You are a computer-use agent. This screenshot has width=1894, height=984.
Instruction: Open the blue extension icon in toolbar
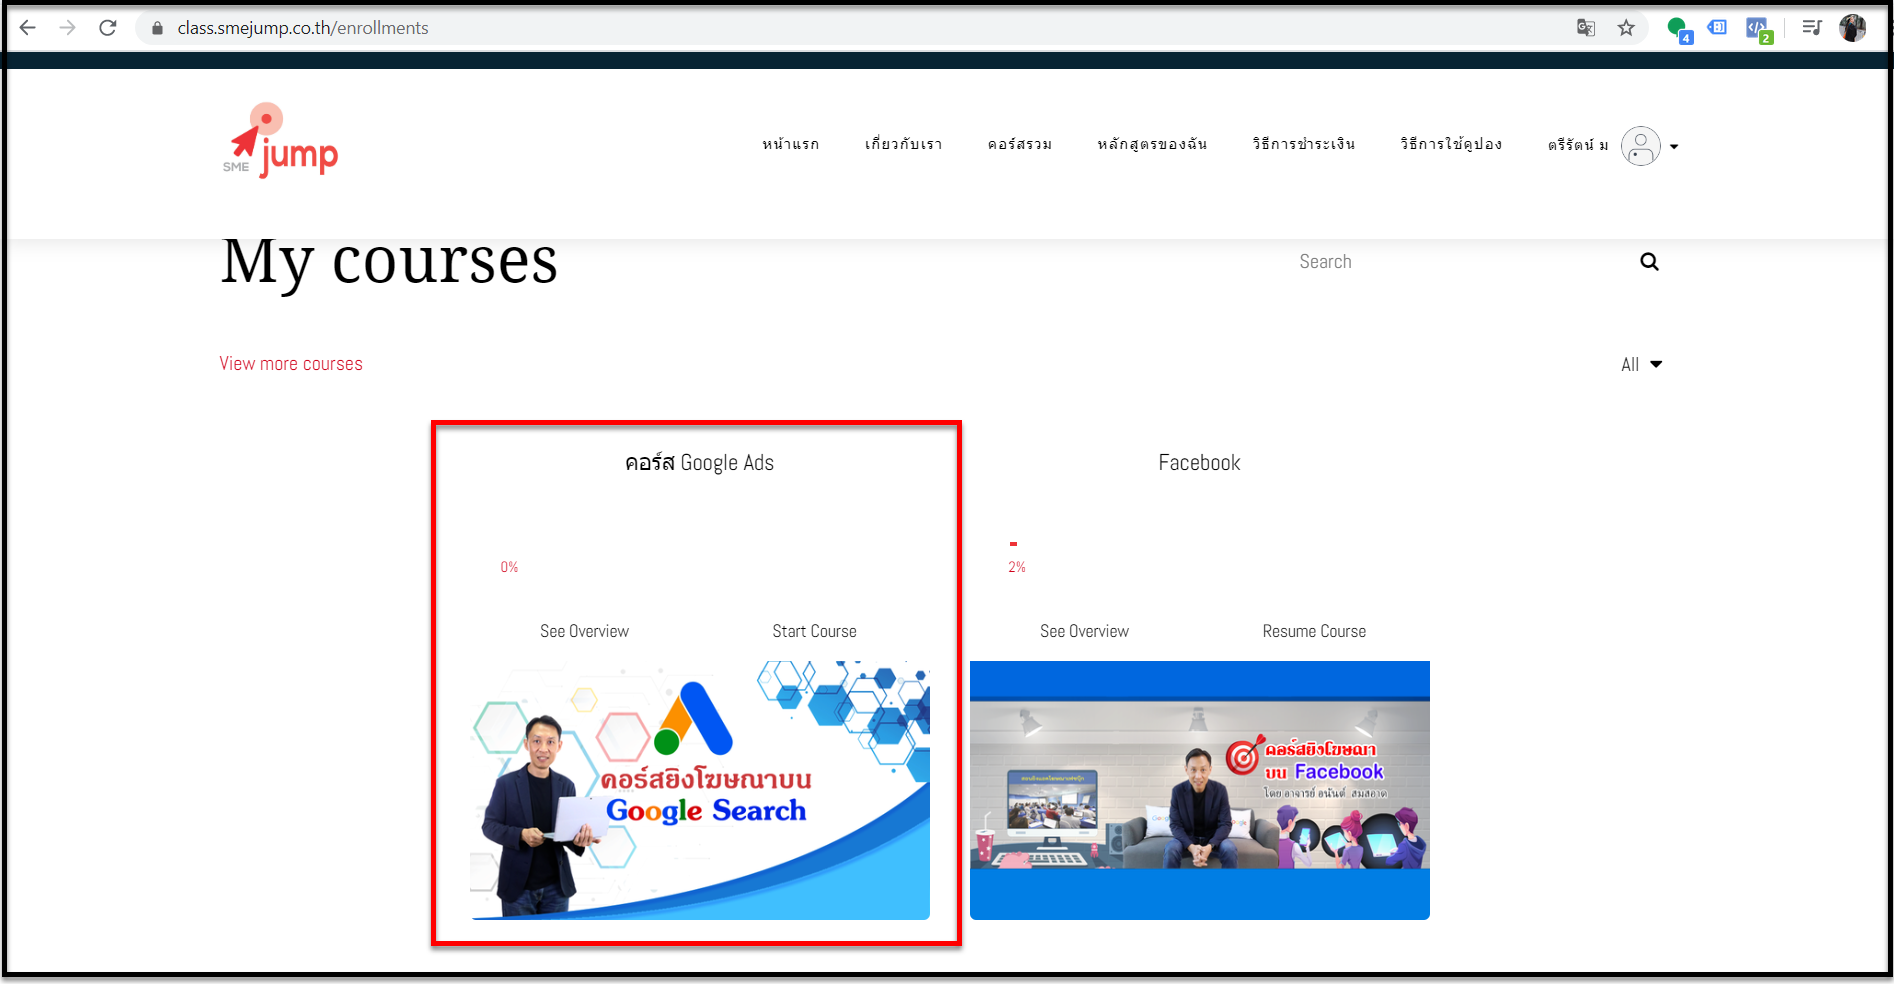click(1717, 28)
